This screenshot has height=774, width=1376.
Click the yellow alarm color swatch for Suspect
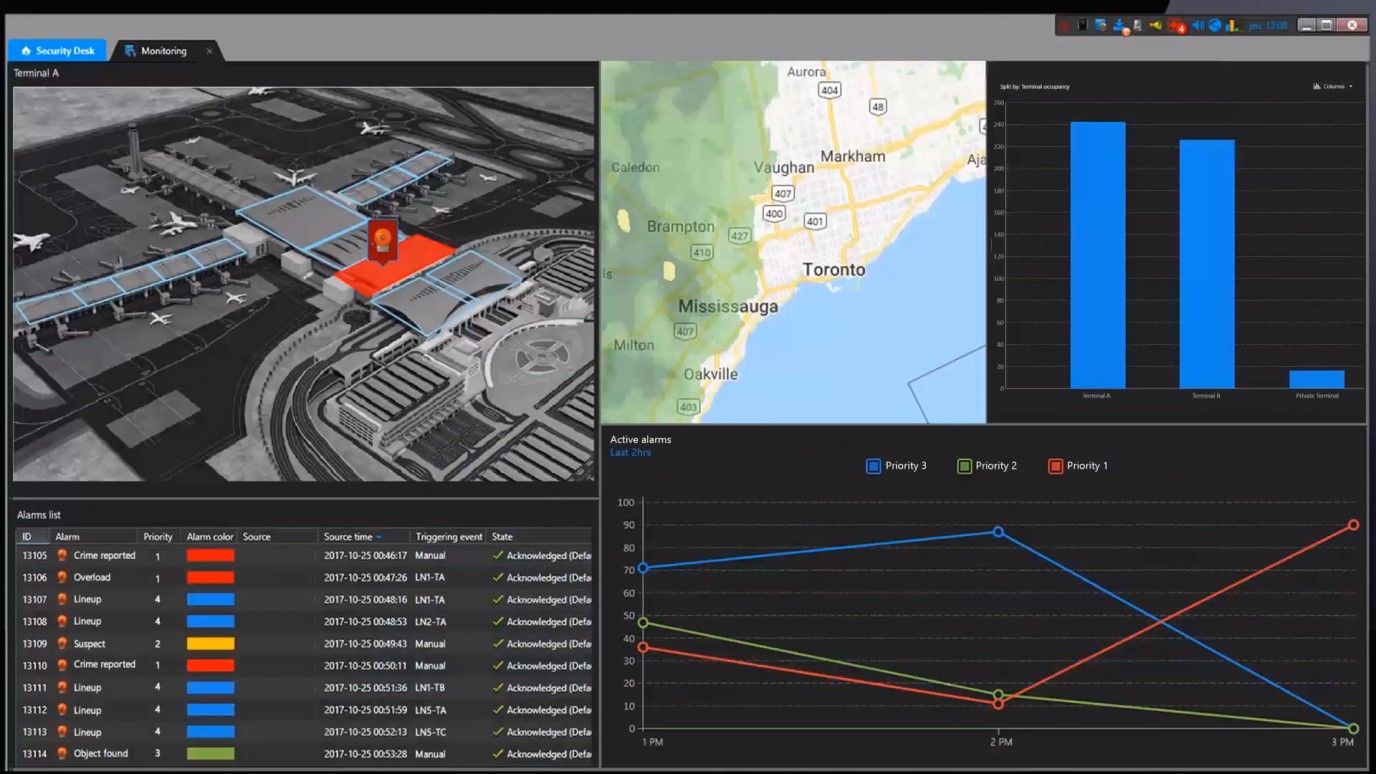[210, 644]
